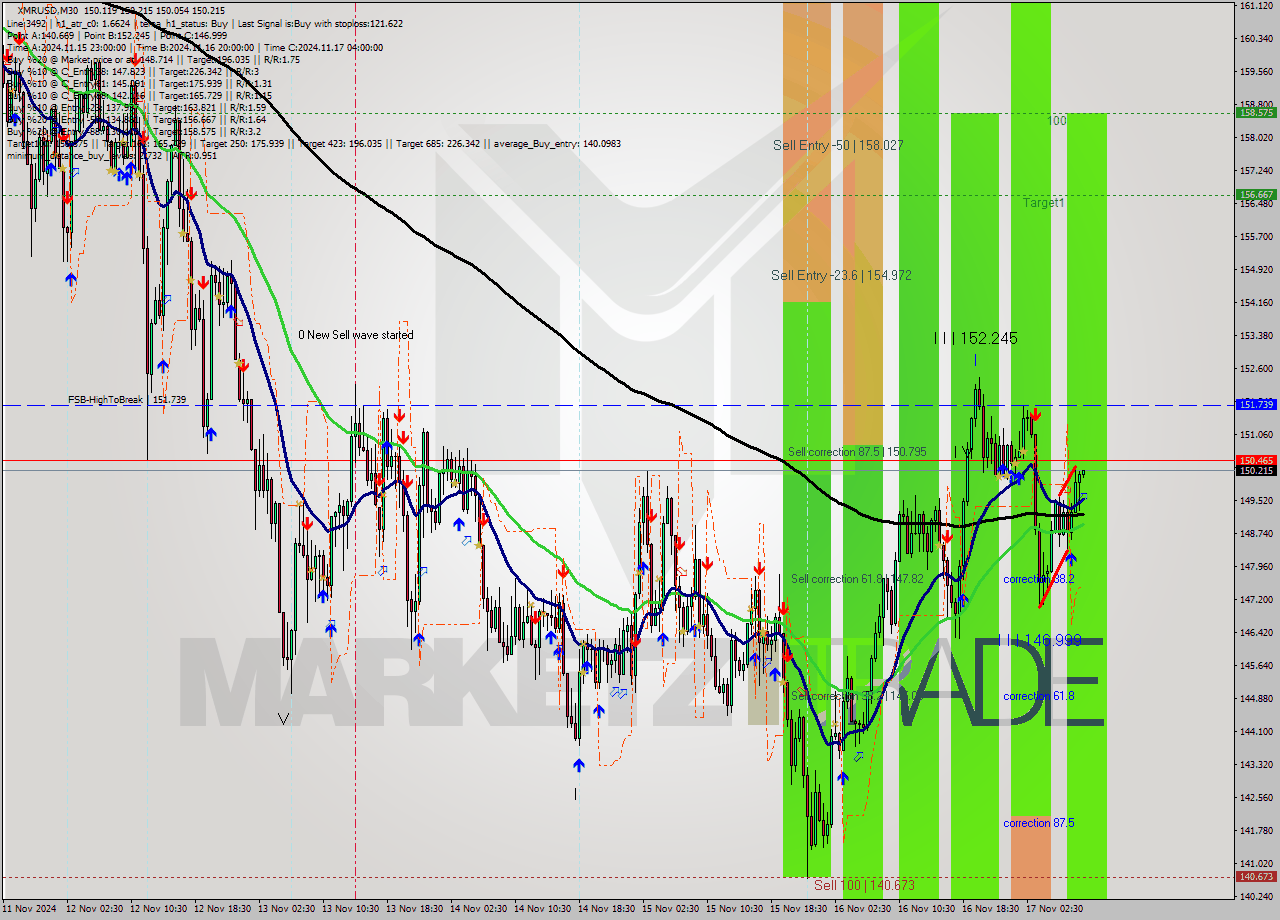This screenshot has width=1280, height=920.
Task: Click the '15 Nov 10:30' time label
Action: pos(734,909)
